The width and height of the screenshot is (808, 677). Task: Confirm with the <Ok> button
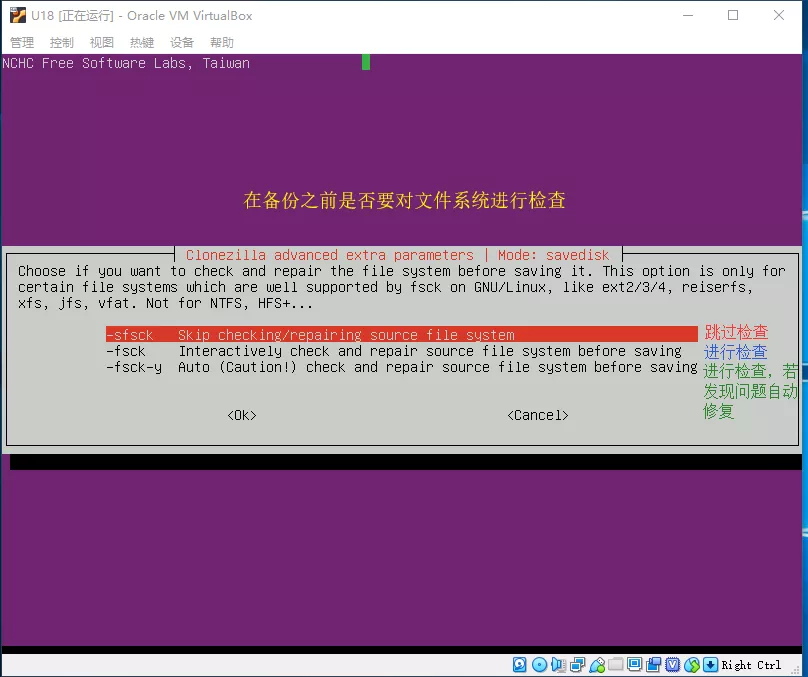tap(242, 415)
